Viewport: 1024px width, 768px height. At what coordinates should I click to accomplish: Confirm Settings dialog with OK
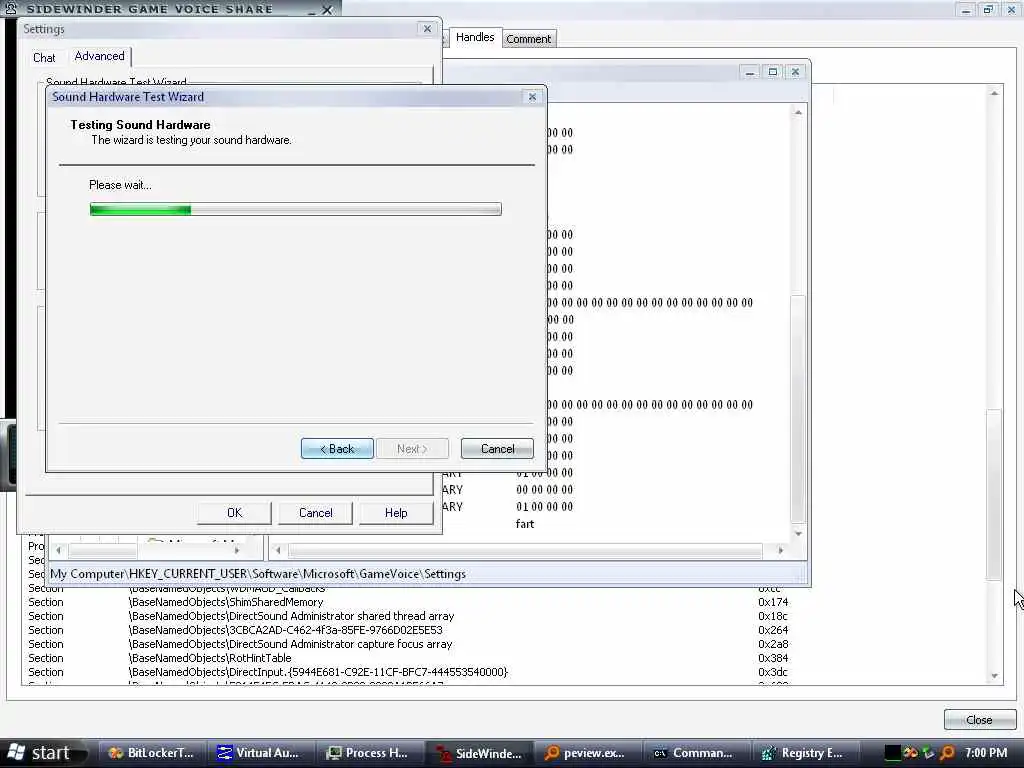click(x=234, y=513)
